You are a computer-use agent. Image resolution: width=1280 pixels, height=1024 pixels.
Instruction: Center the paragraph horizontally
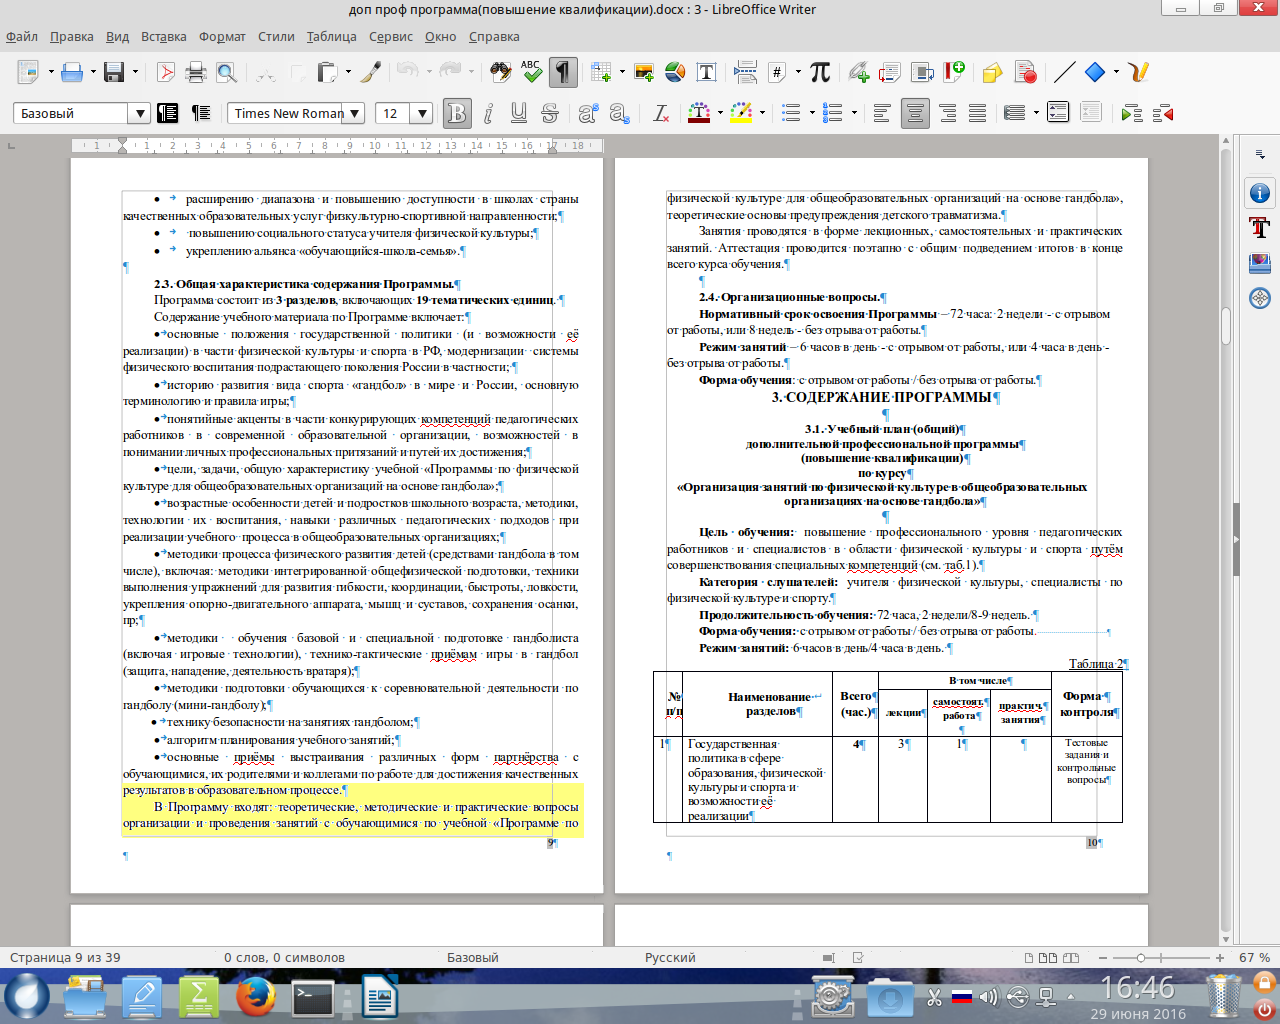coord(915,113)
